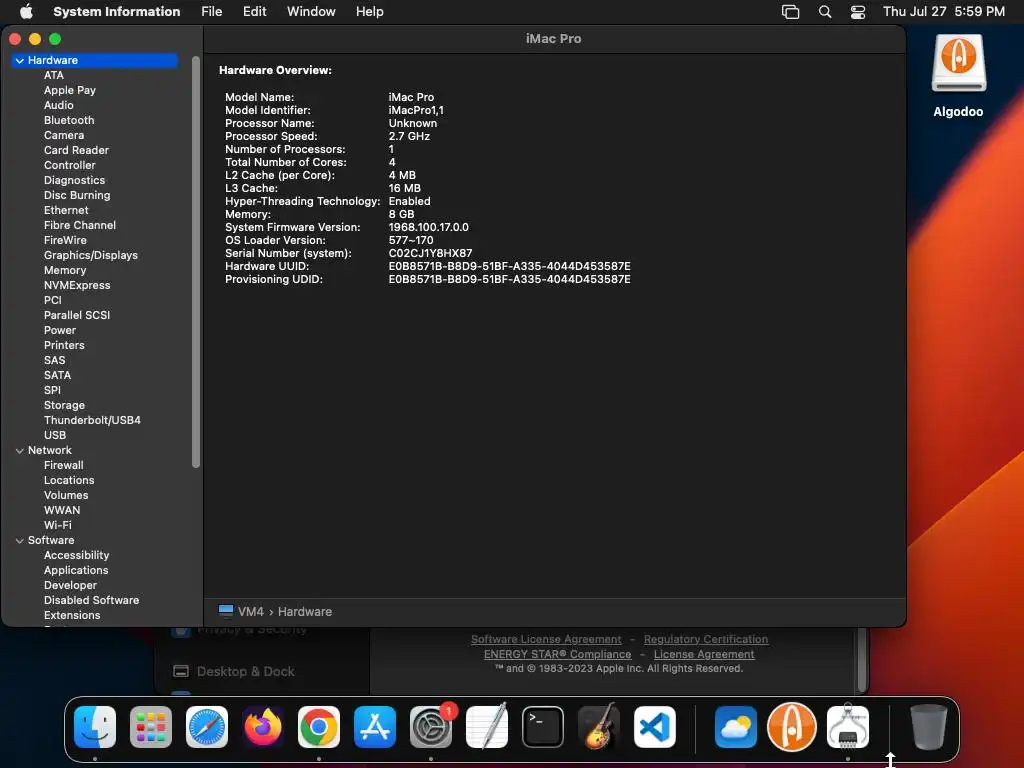Open the License Agreement link in Settings

[x=704, y=654]
